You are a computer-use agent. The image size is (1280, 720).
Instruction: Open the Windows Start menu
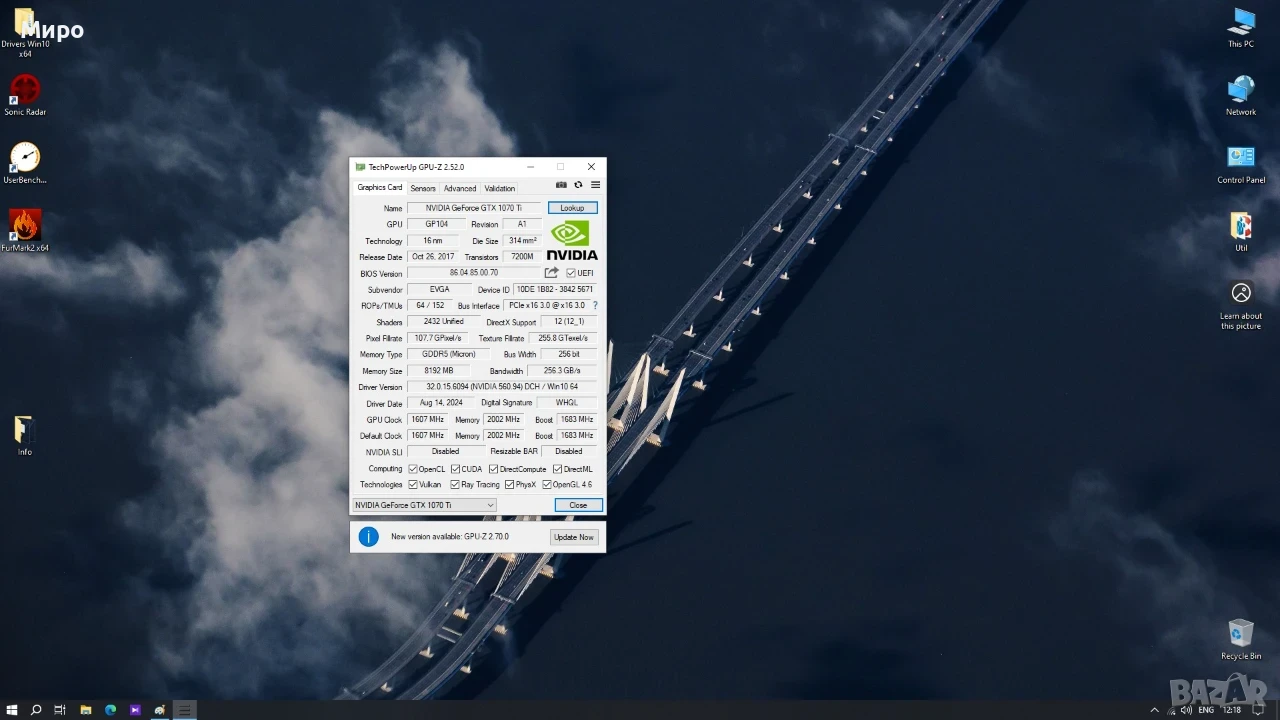pos(12,710)
